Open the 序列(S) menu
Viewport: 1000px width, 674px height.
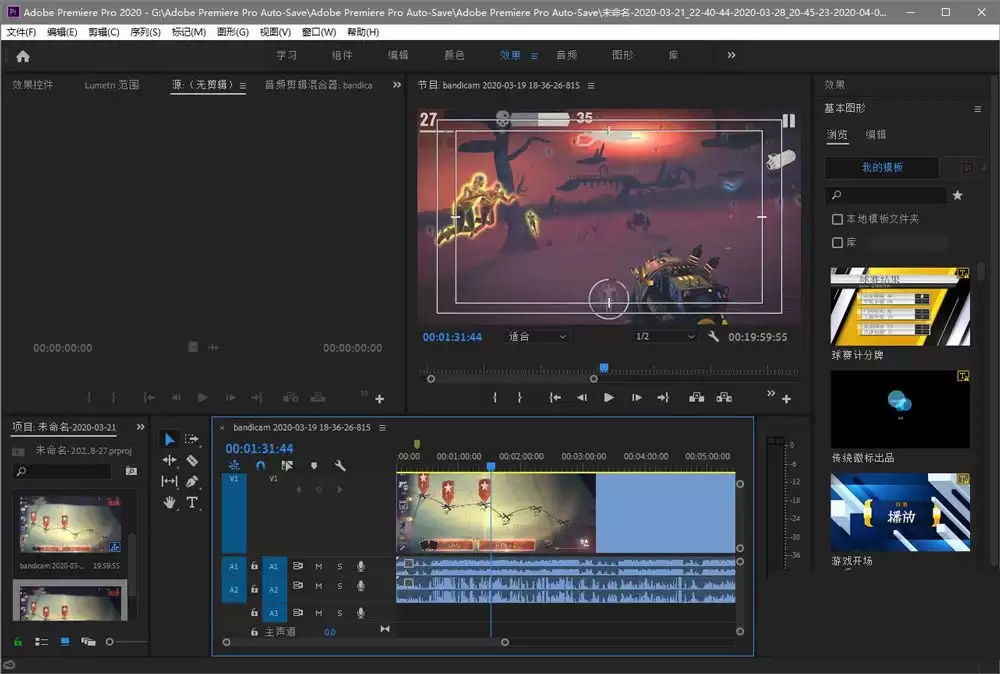coord(145,32)
